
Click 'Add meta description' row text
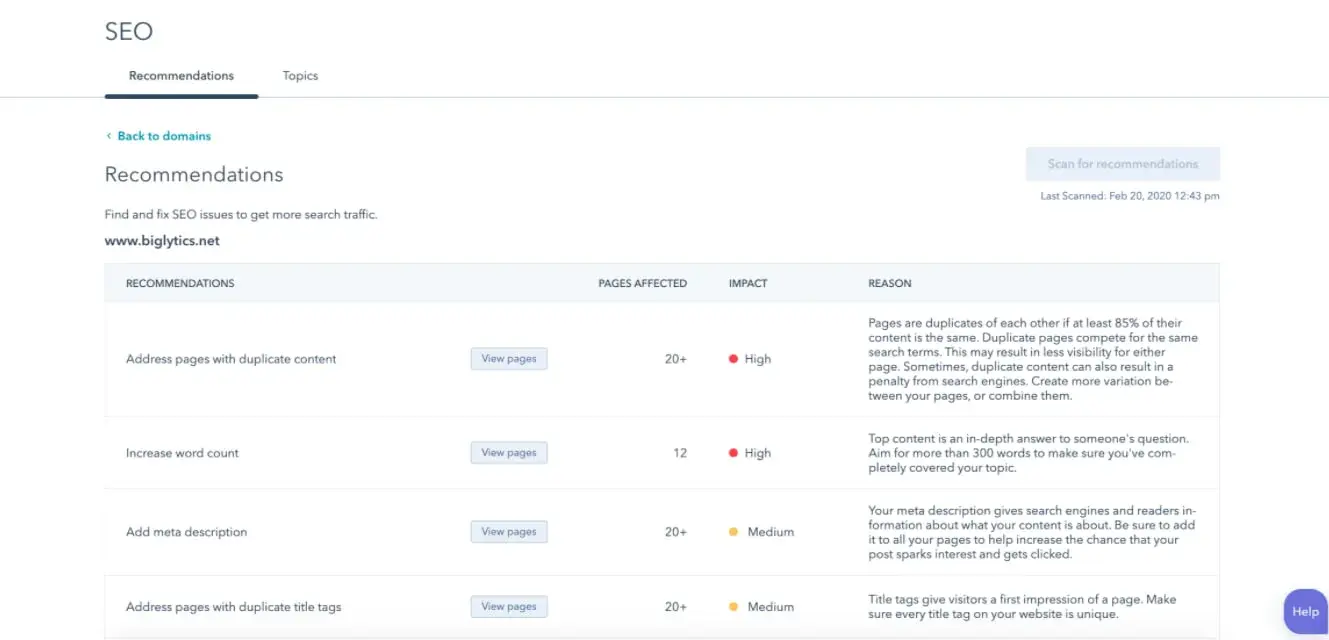pyautogui.click(x=186, y=532)
